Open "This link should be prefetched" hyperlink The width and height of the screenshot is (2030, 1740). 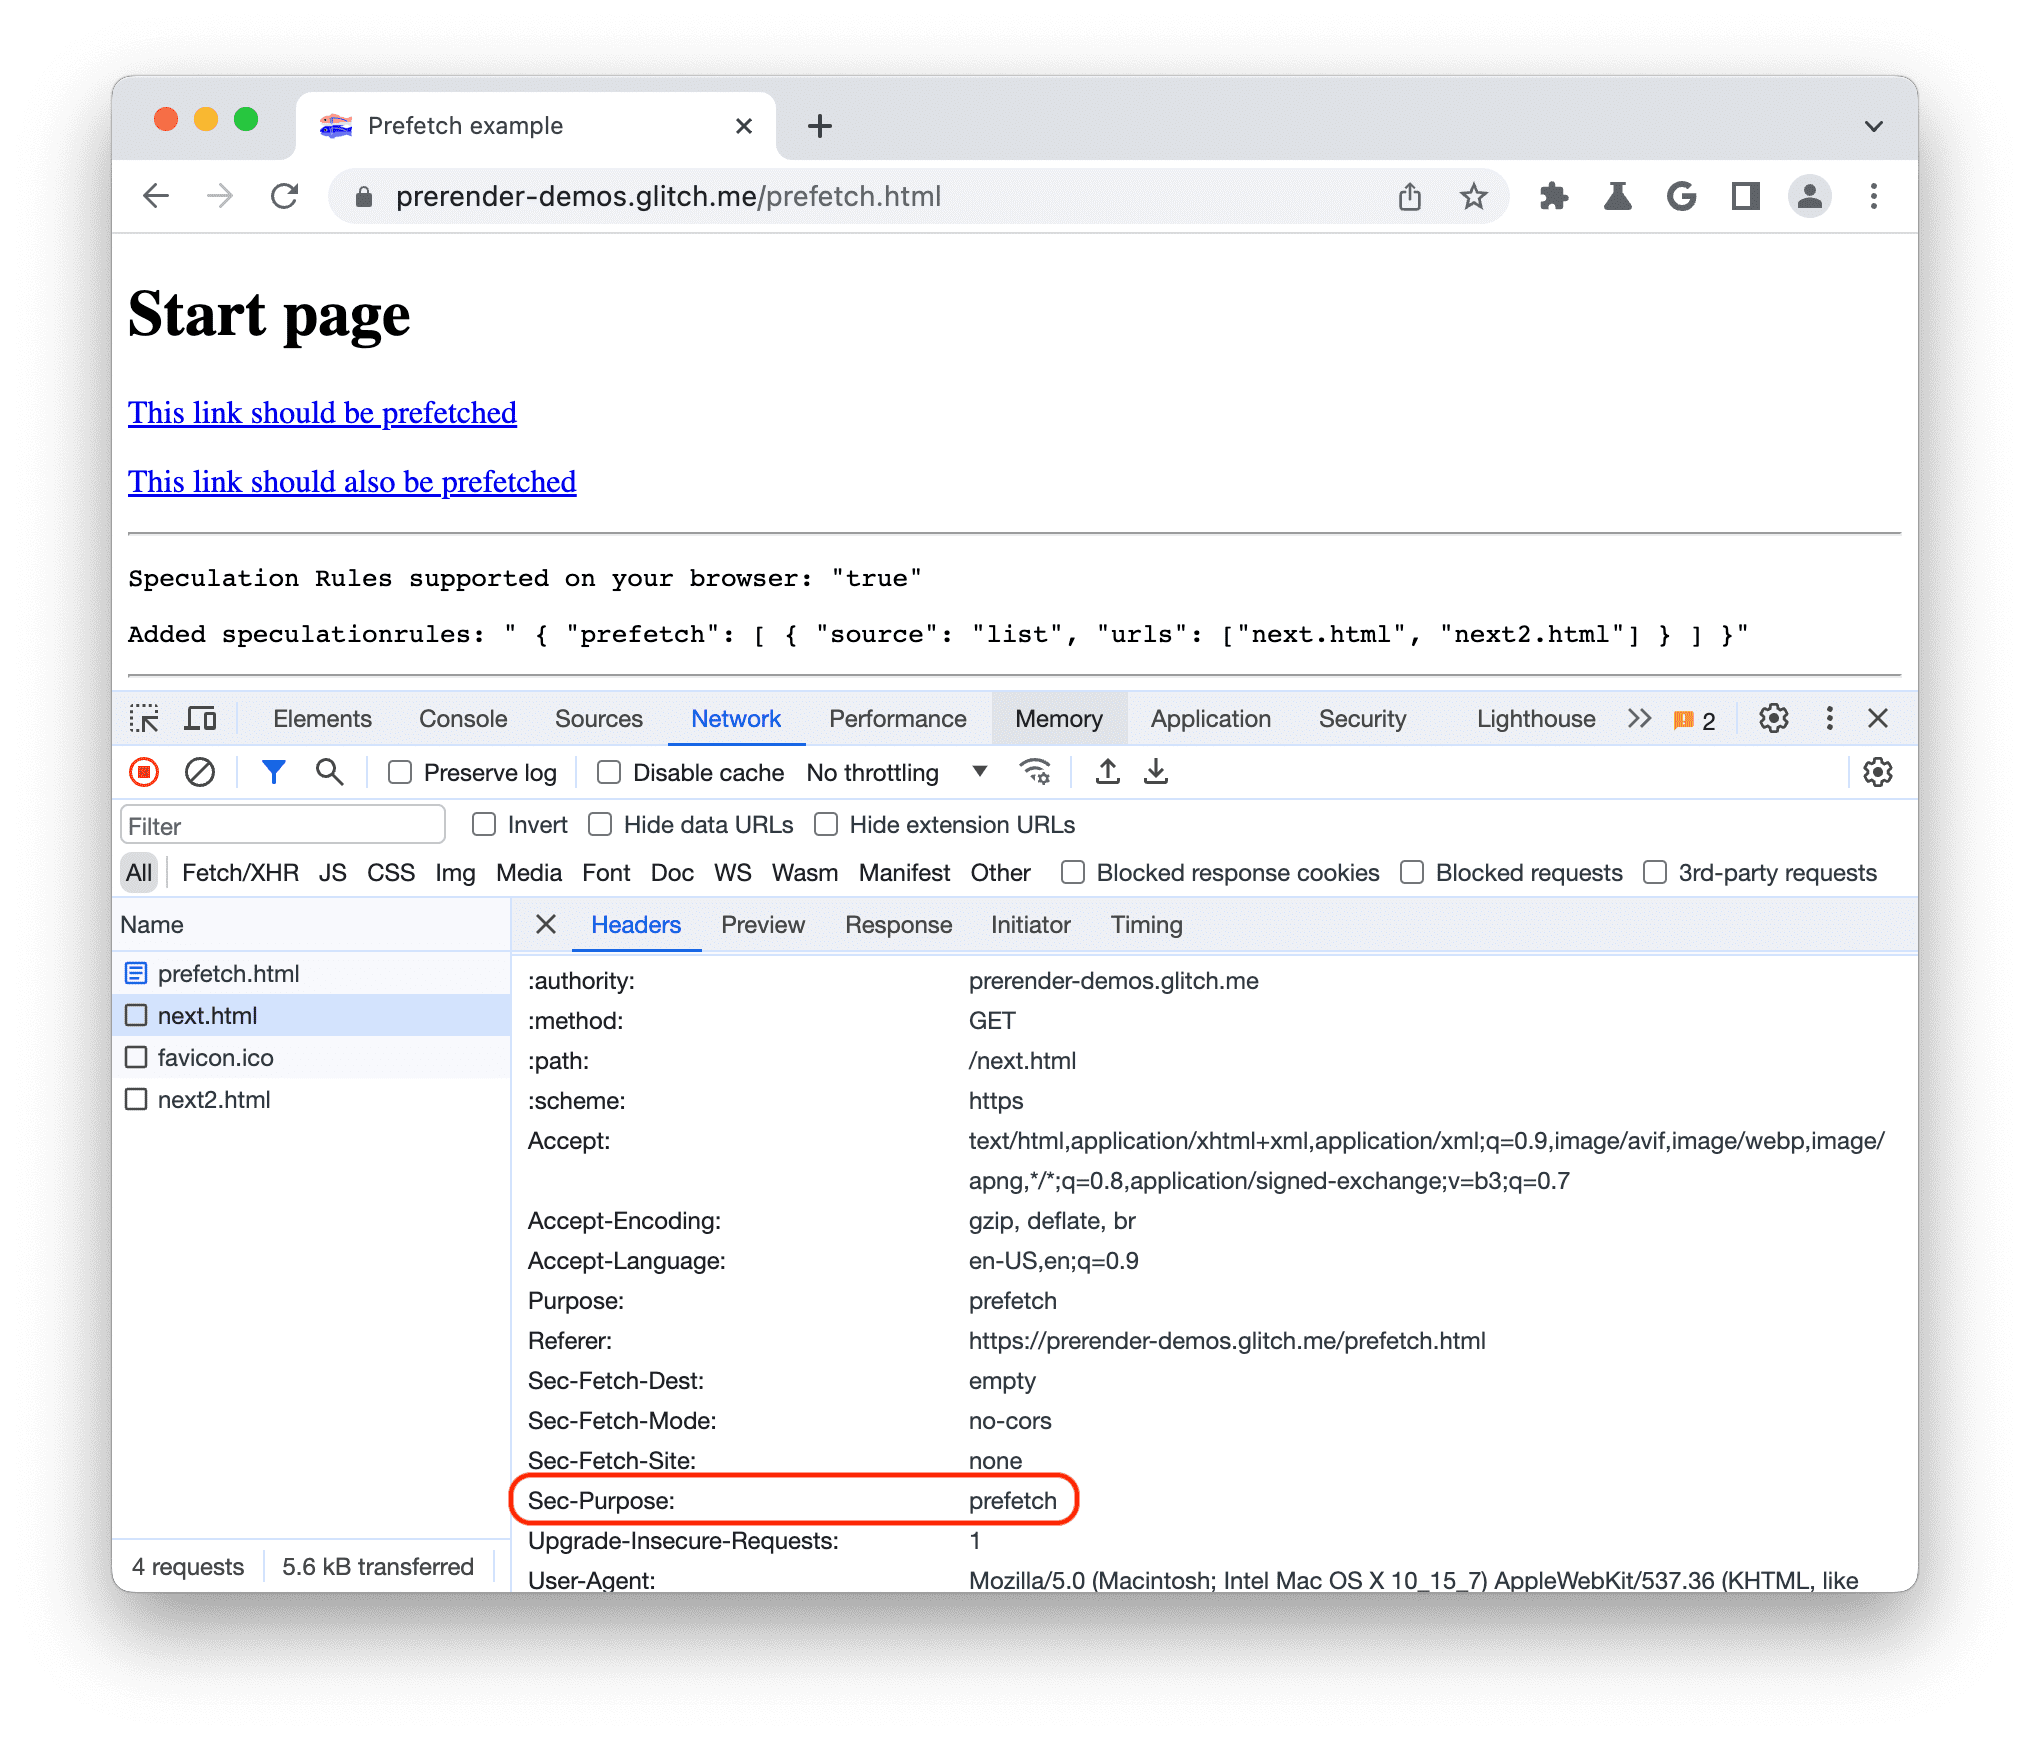click(323, 409)
